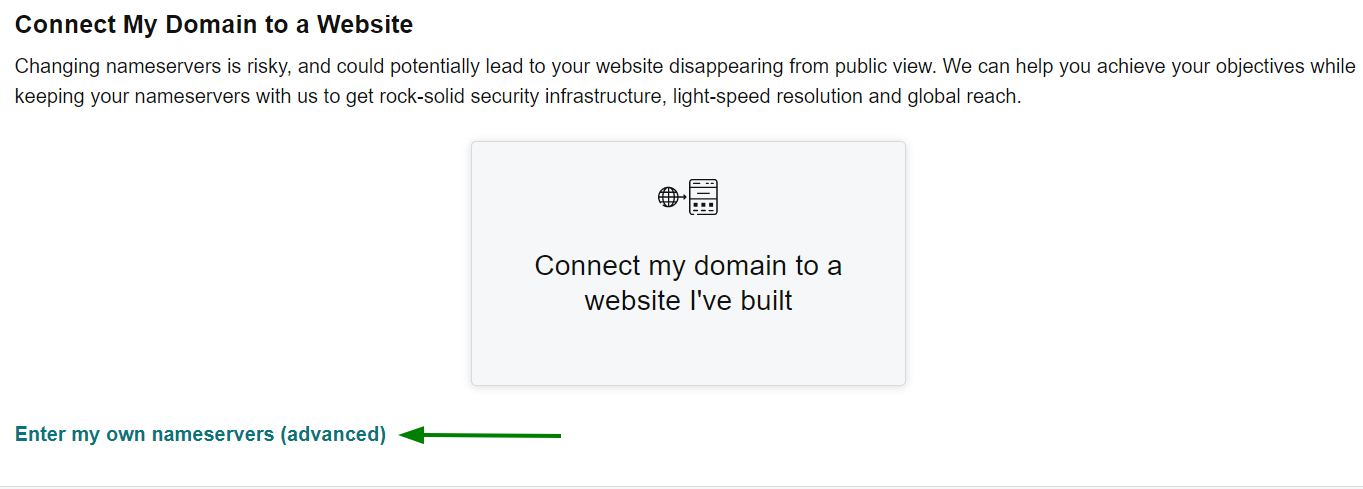Image resolution: width=1363 pixels, height=489 pixels.
Task: Click the "website I've built" text in card
Action: pyautogui.click(x=688, y=300)
